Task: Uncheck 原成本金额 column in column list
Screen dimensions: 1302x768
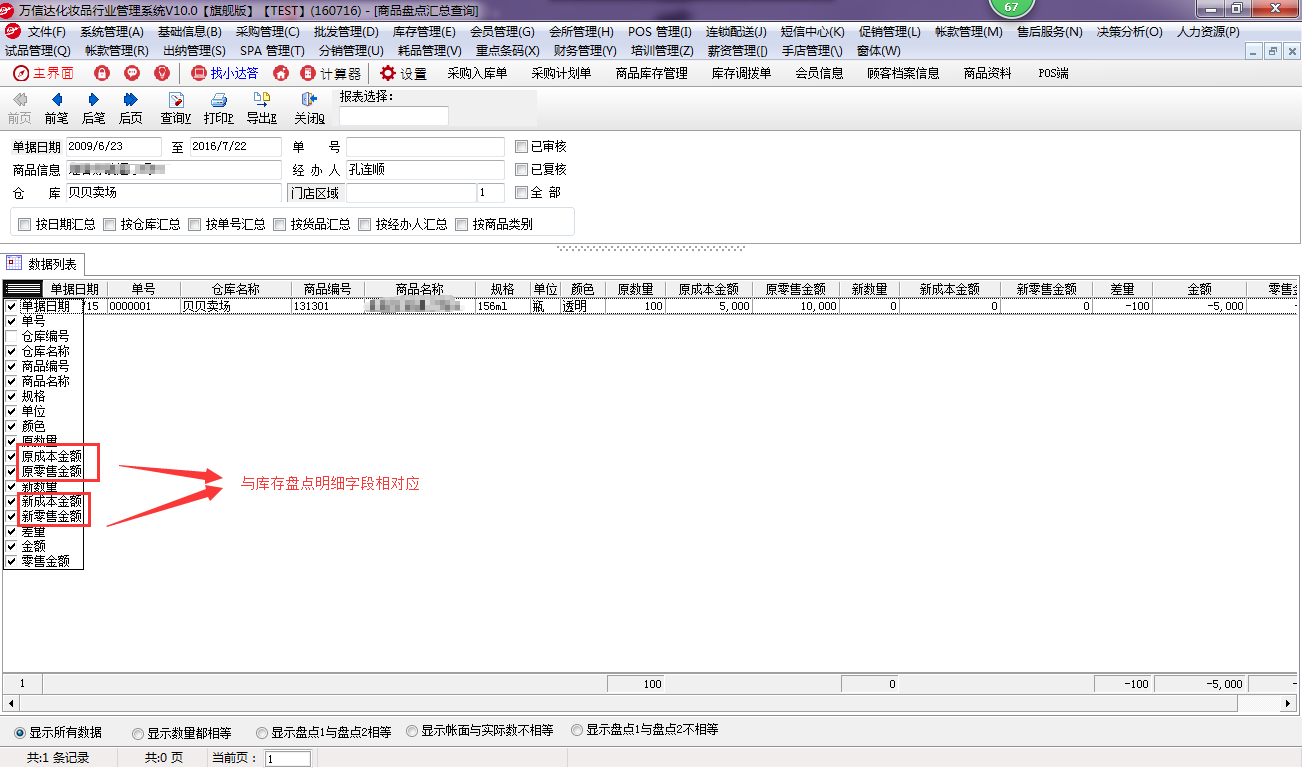Action: tap(12, 456)
